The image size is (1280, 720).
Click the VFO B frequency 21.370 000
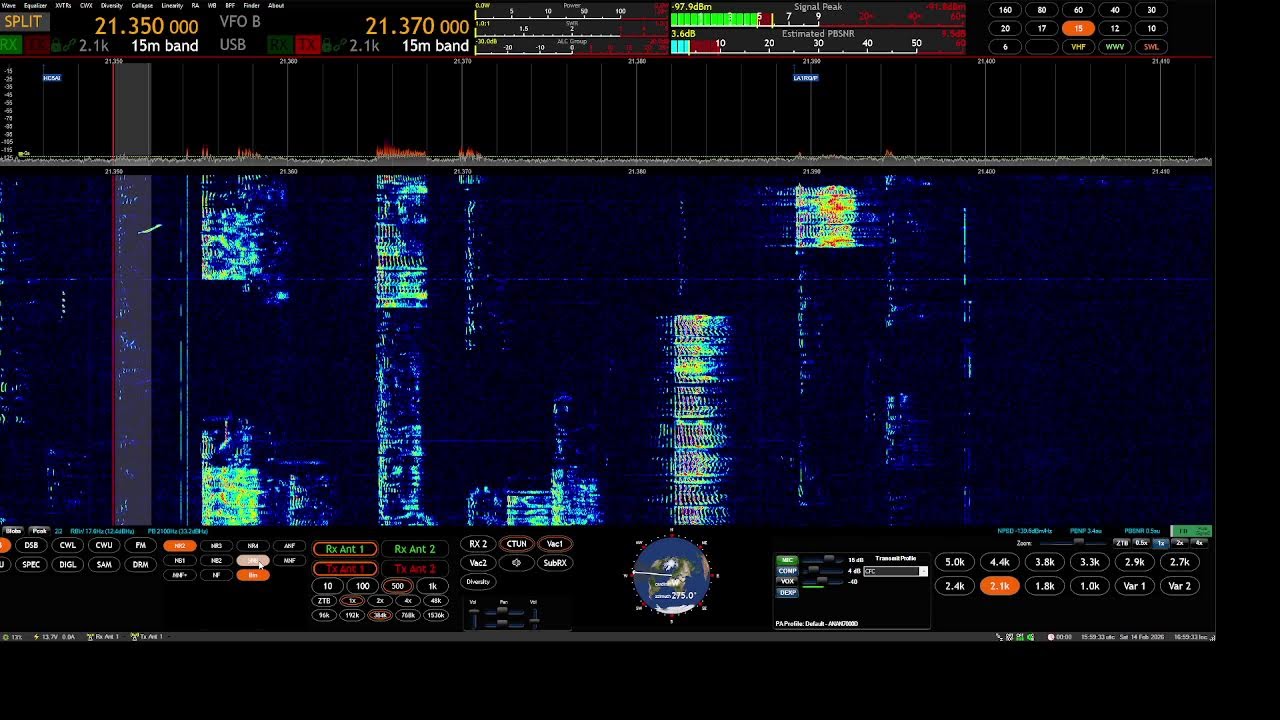click(x=417, y=26)
